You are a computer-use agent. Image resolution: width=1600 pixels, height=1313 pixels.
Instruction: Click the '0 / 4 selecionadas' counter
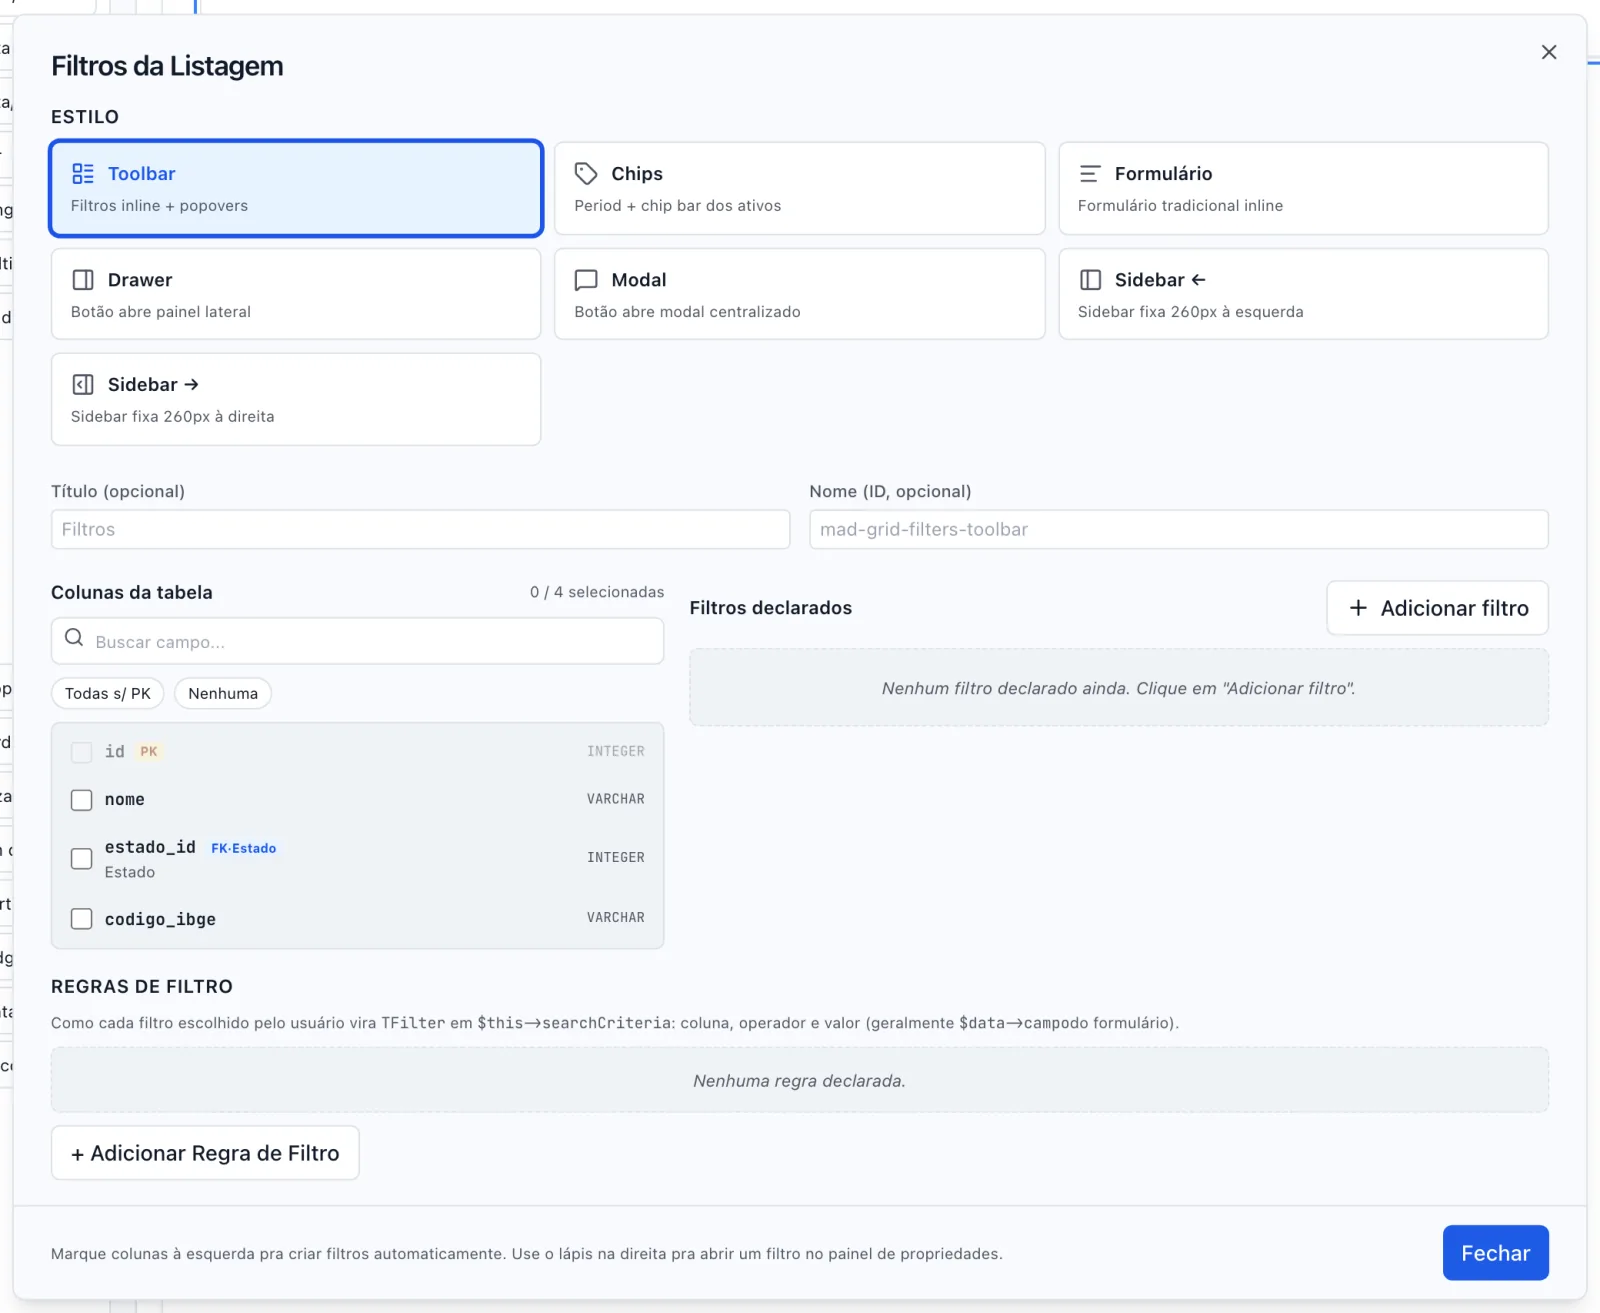(x=597, y=592)
